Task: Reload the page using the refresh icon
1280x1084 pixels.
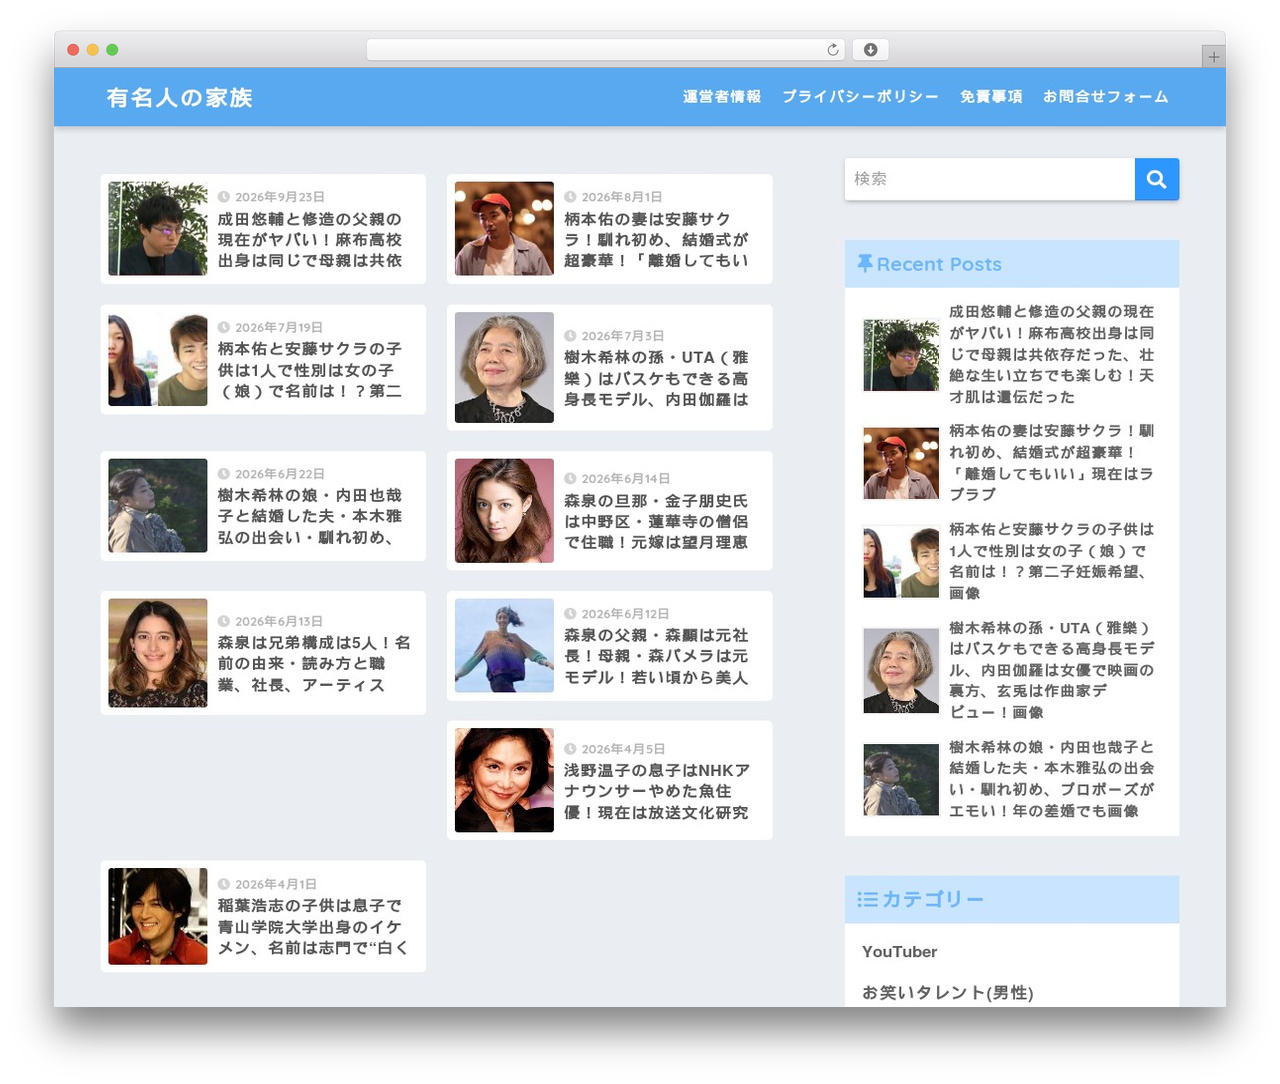Action: [833, 50]
